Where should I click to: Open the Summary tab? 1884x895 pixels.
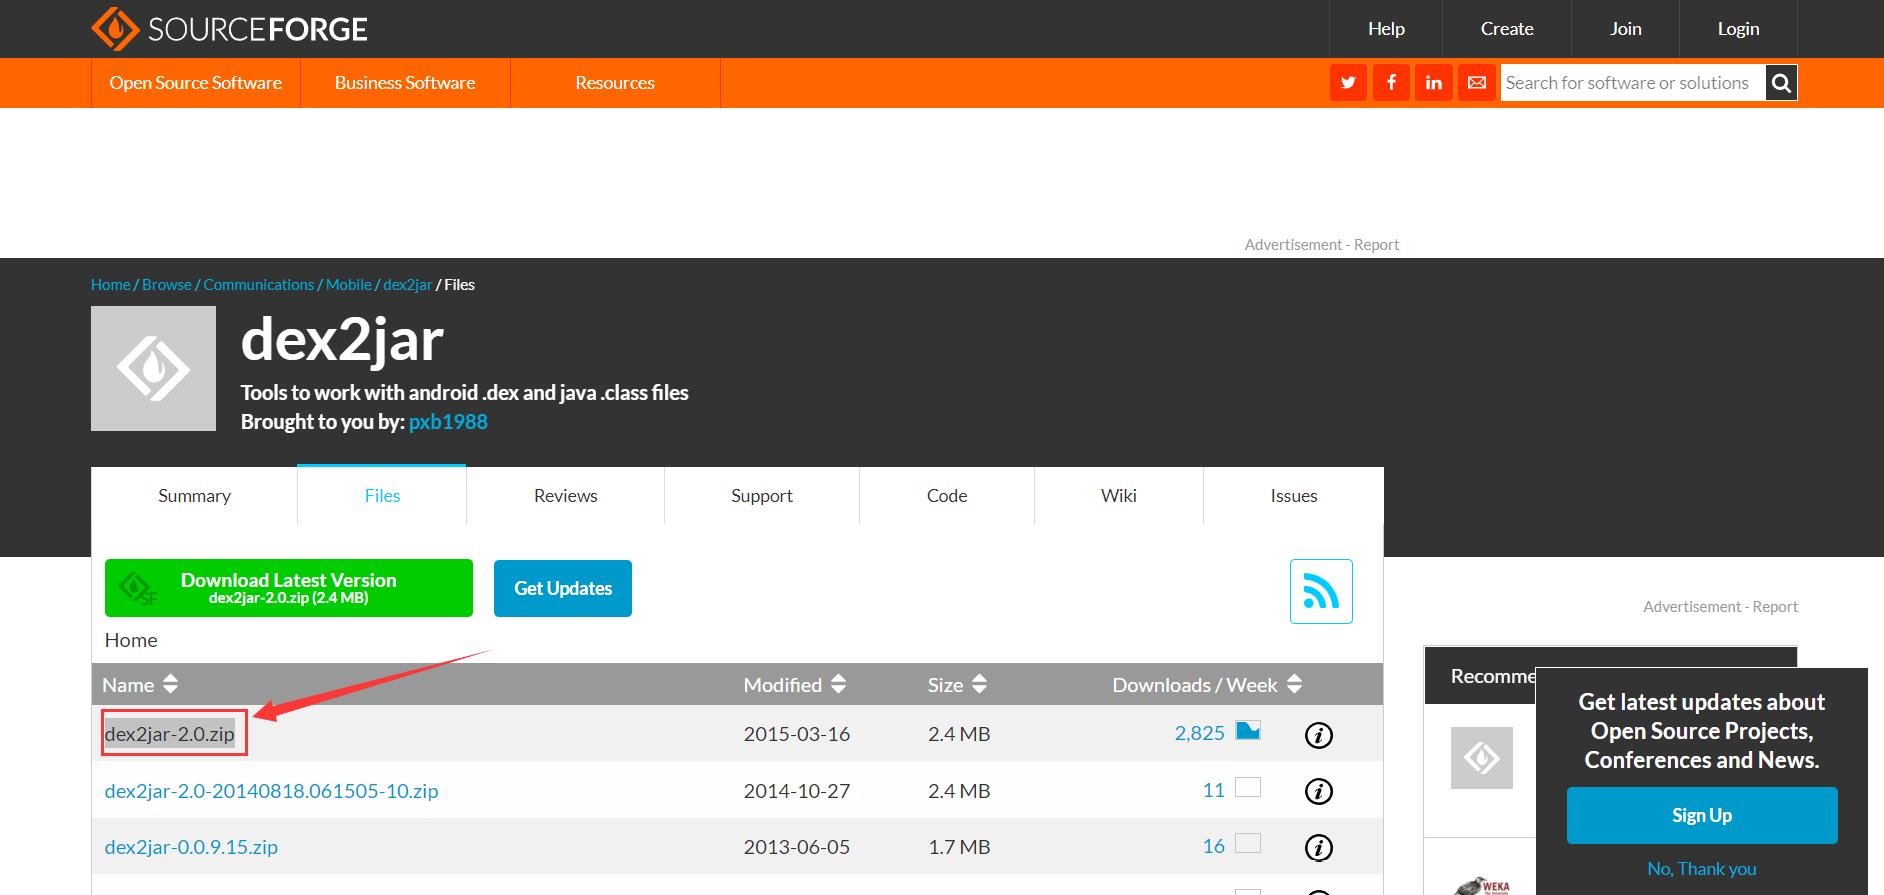pyautogui.click(x=194, y=496)
